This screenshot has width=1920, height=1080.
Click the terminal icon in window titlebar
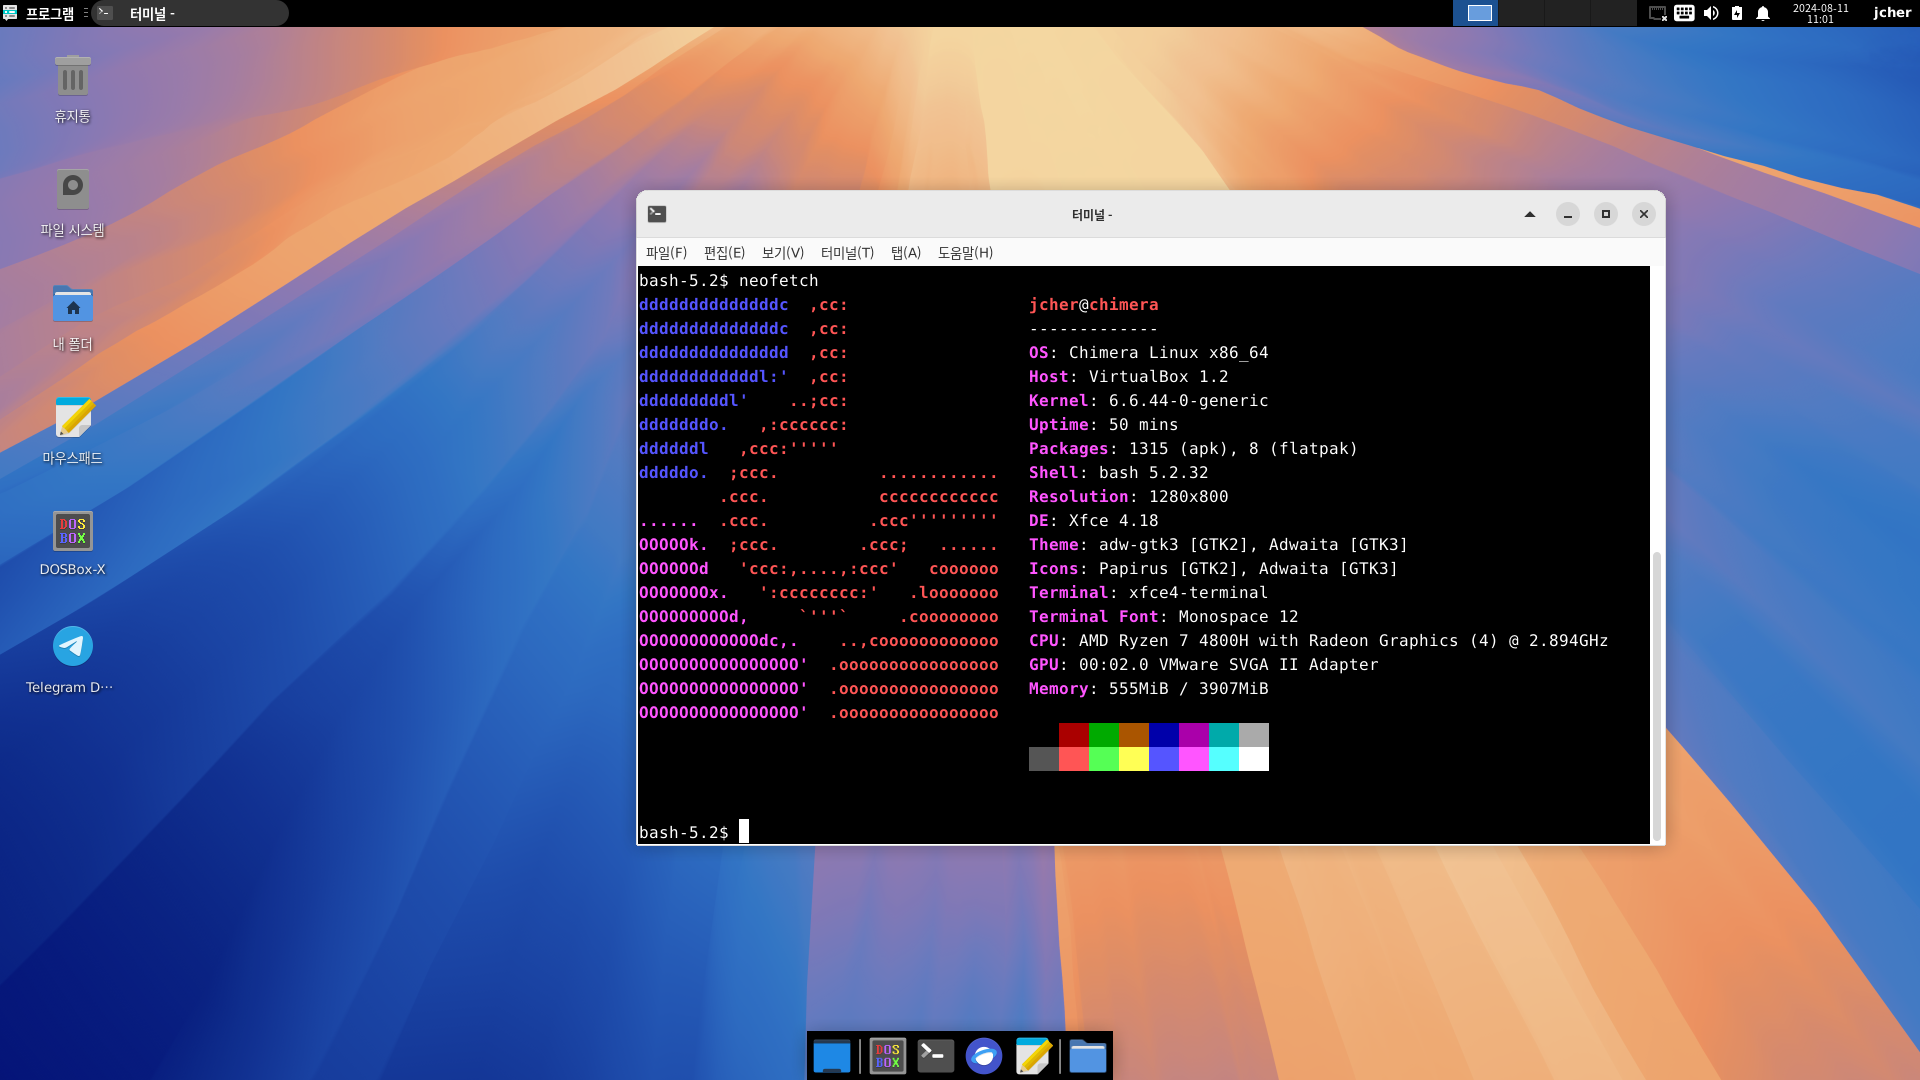click(x=657, y=214)
